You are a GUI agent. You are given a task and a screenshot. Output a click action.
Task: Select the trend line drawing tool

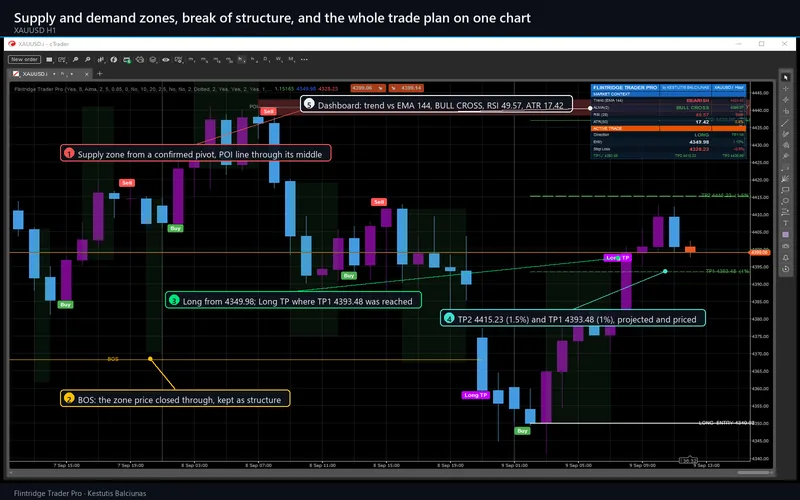[x=786, y=123]
